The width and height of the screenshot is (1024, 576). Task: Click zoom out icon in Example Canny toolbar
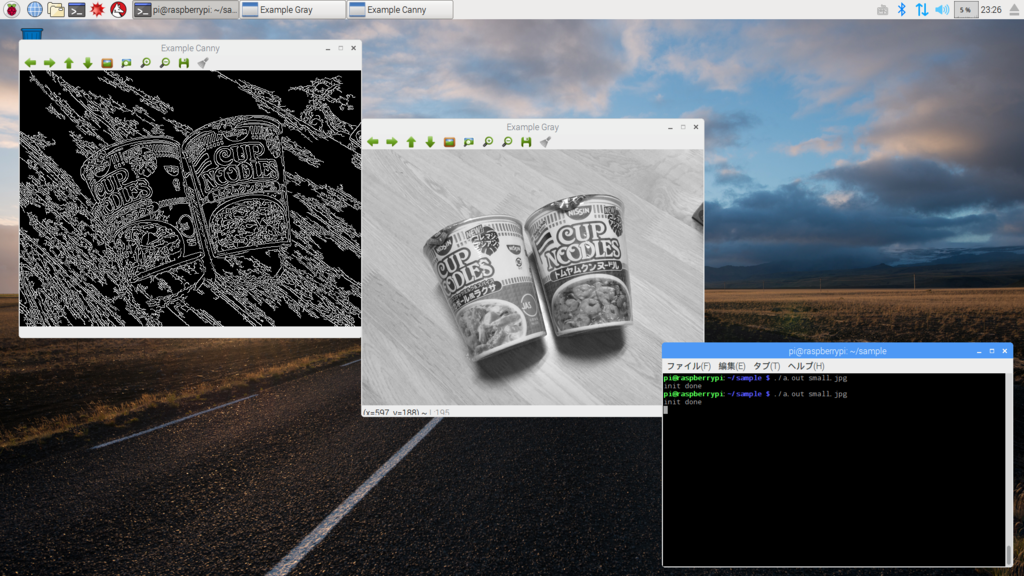coord(165,63)
